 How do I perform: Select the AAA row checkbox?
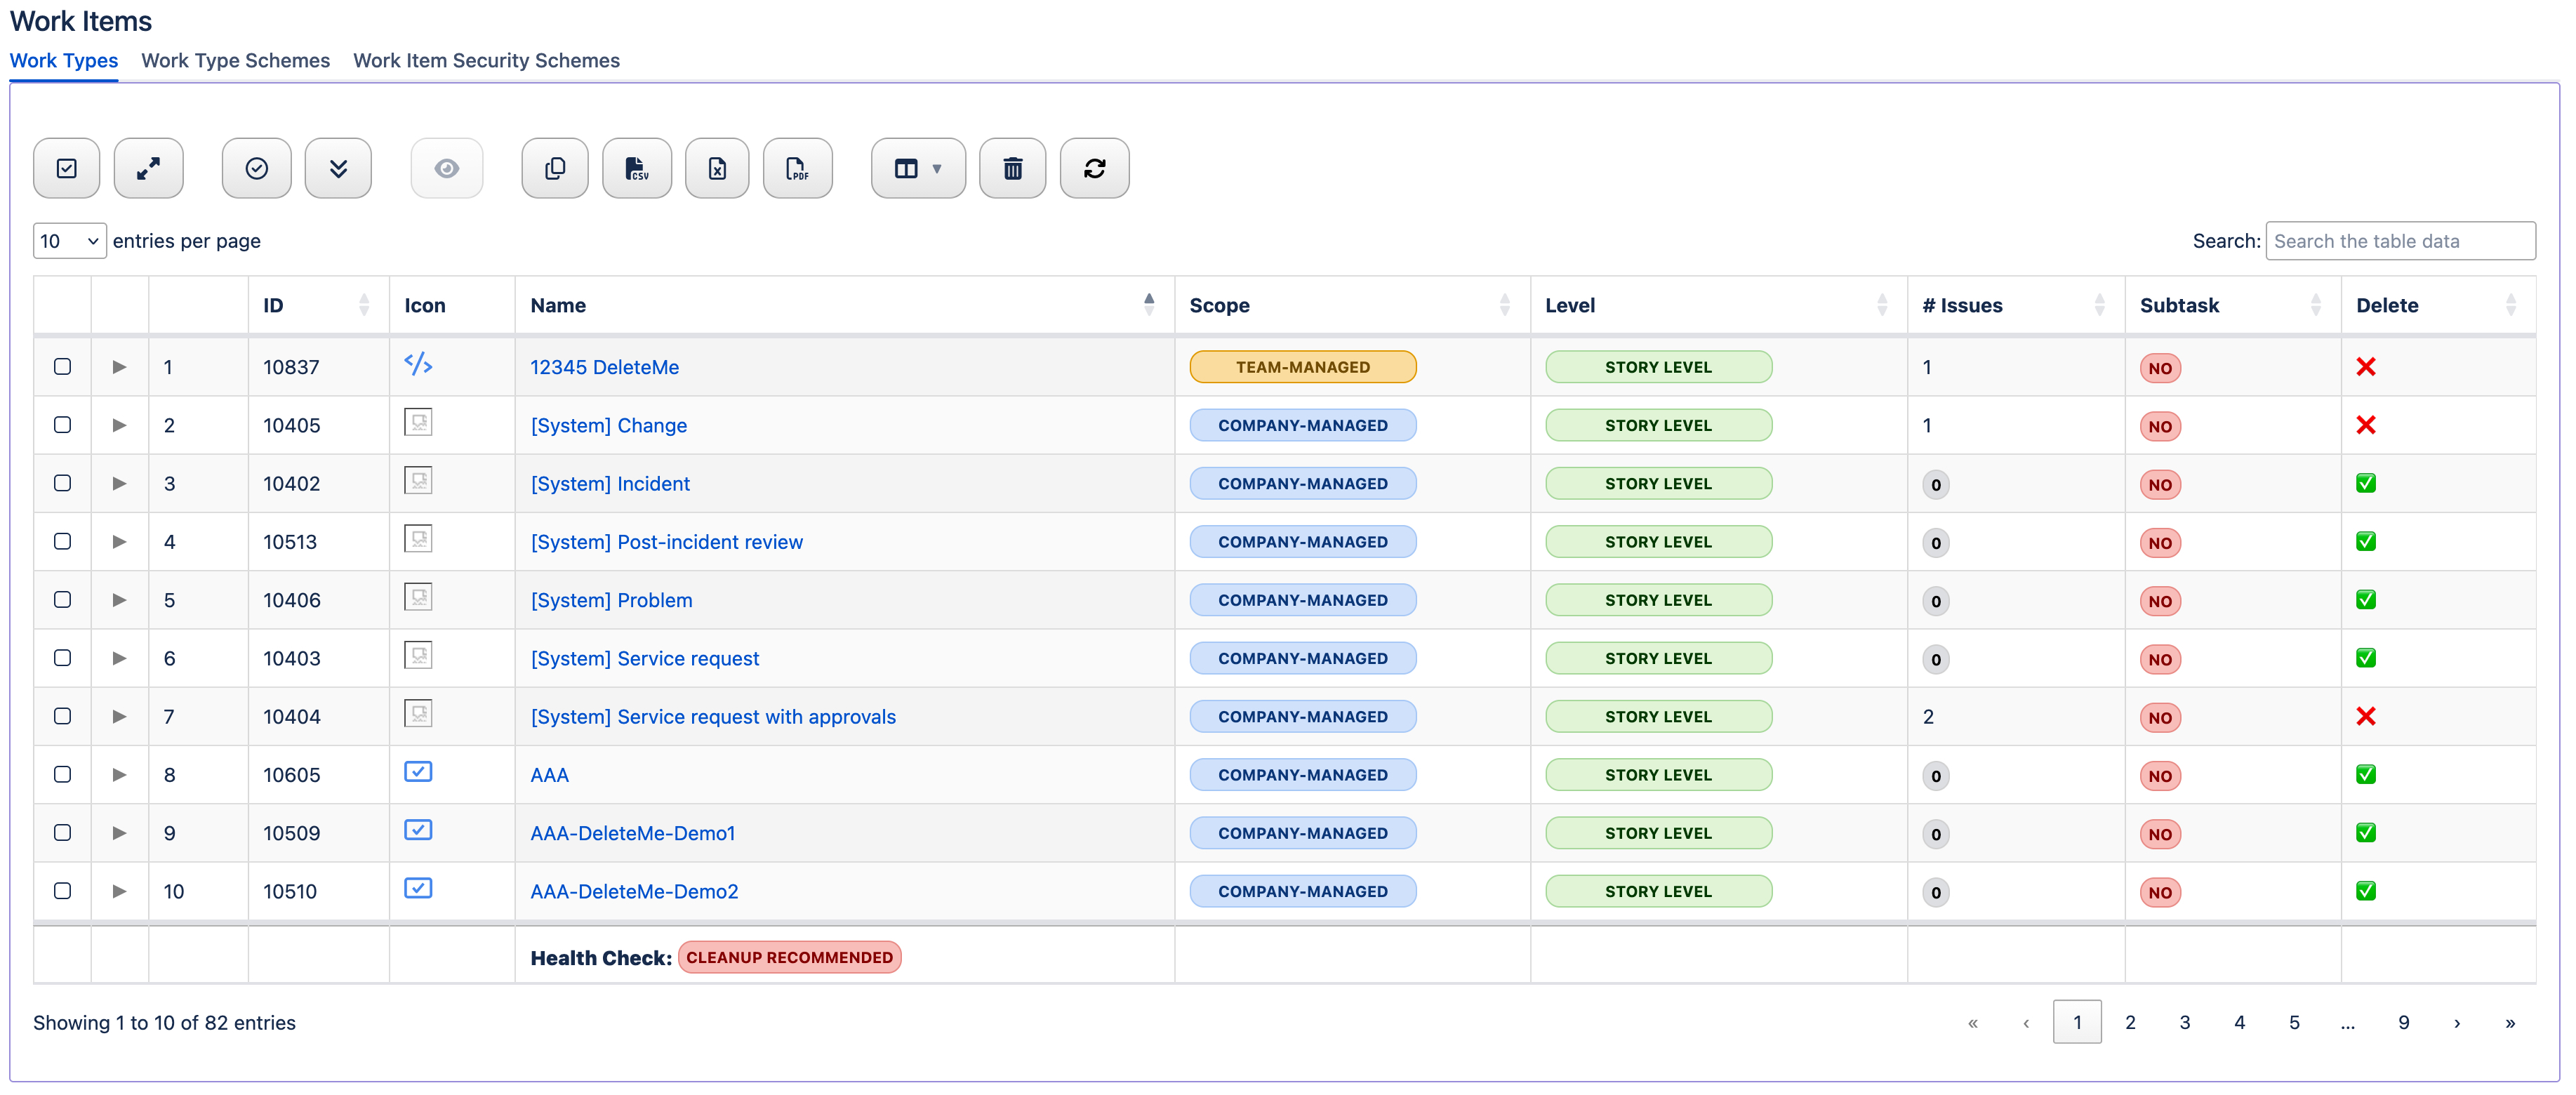coord(62,774)
